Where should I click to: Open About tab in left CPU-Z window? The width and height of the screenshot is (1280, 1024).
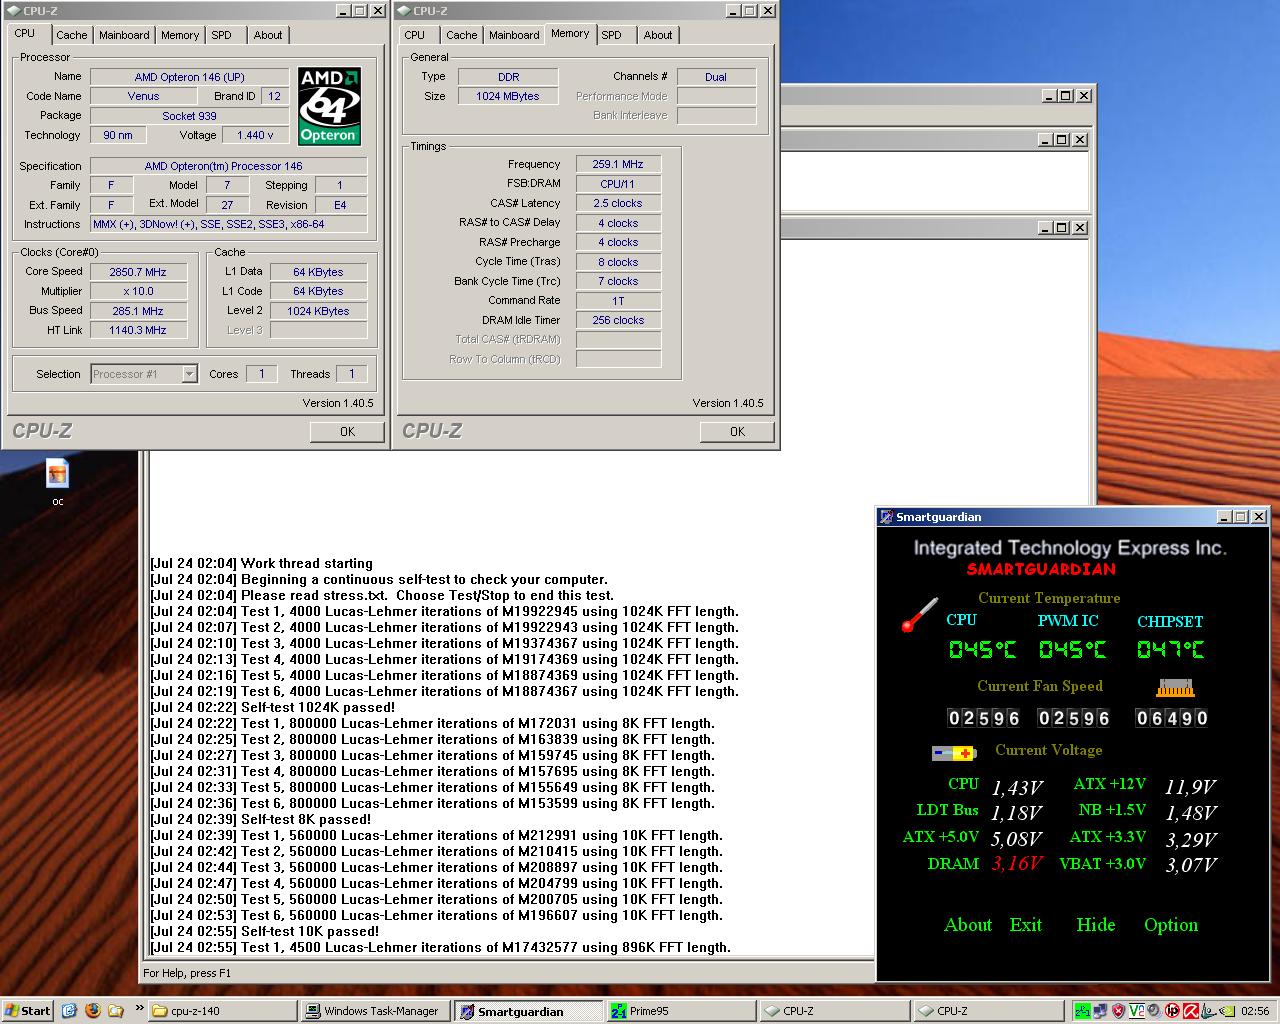tap(268, 35)
